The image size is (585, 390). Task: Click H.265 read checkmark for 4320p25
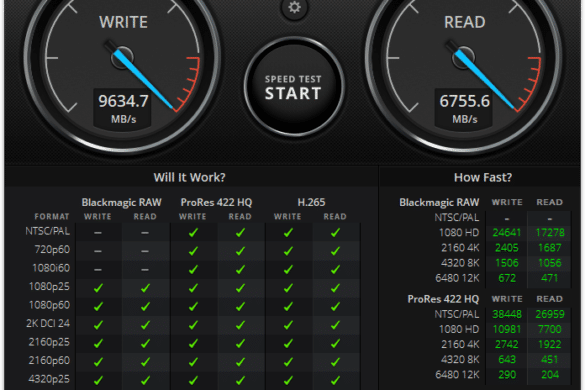(x=335, y=380)
